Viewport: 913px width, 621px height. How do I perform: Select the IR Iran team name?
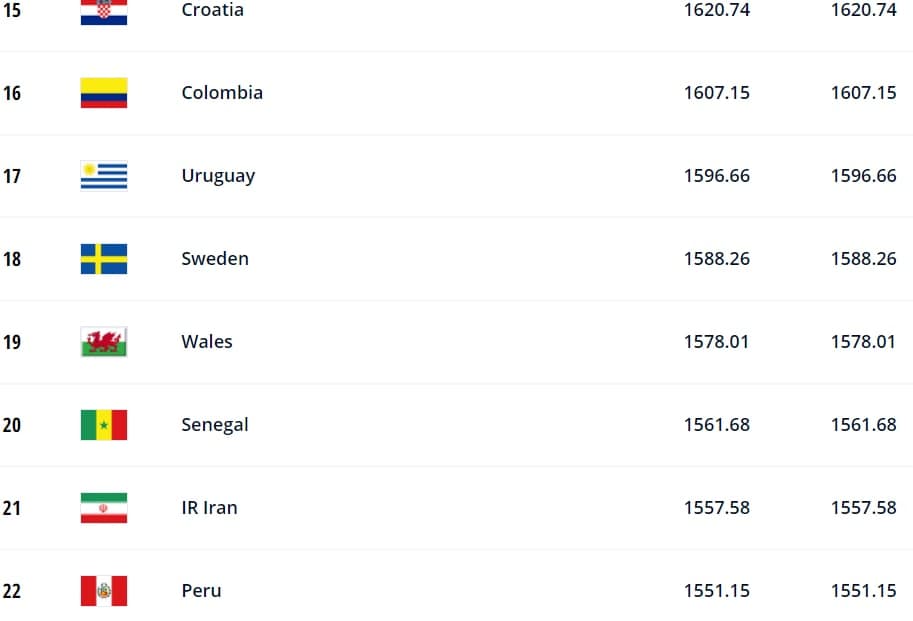pyautogui.click(x=209, y=508)
